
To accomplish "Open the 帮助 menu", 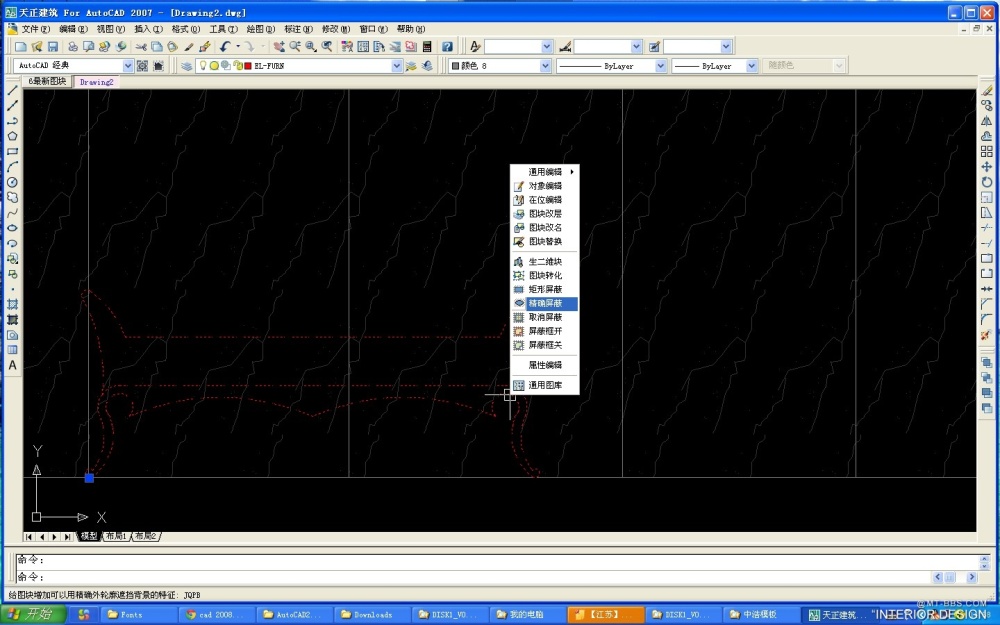I will click(x=411, y=29).
